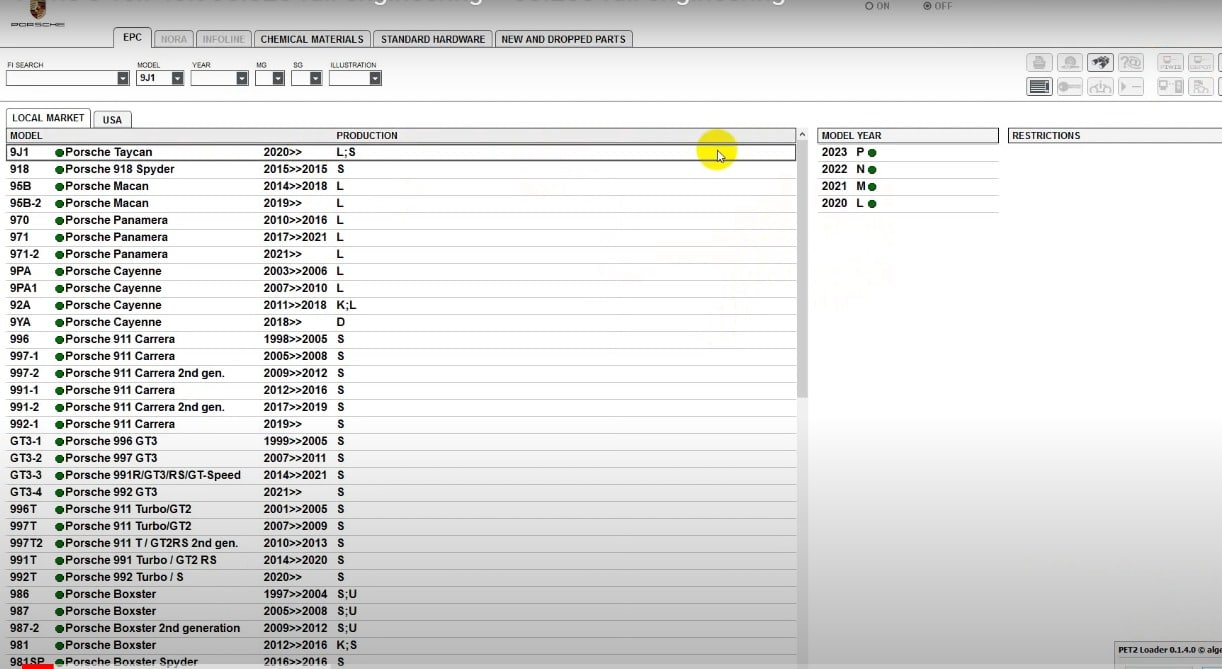Click the MODEL YEAR column header
Screen dimensions: 1222x669
[x=908, y=135]
